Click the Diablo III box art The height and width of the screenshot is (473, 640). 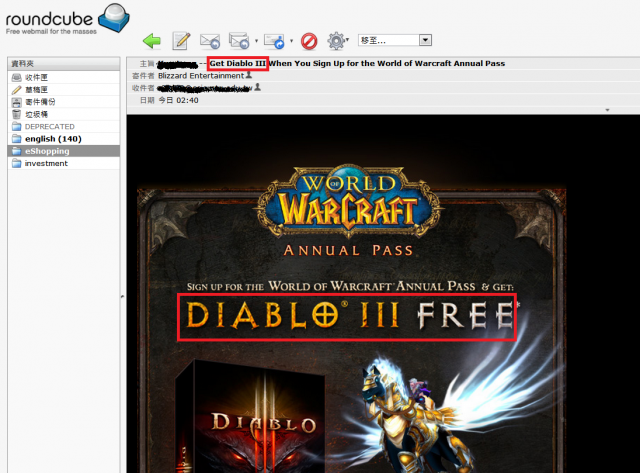tap(251, 416)
